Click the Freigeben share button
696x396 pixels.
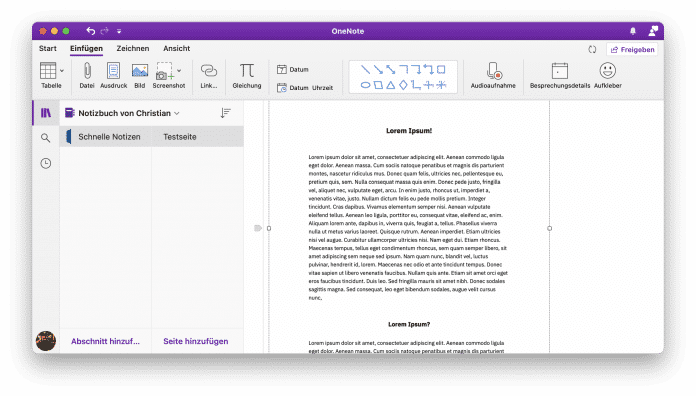632,50
